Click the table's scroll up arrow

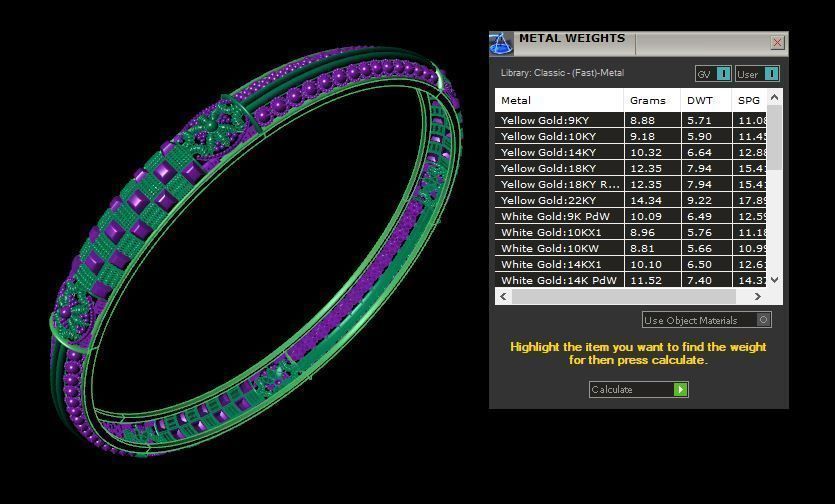[x=775, y=97]
